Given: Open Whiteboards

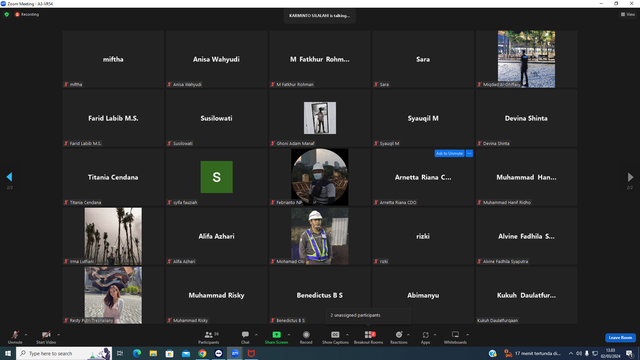Looking at the screenshot, I should (455, 337).
